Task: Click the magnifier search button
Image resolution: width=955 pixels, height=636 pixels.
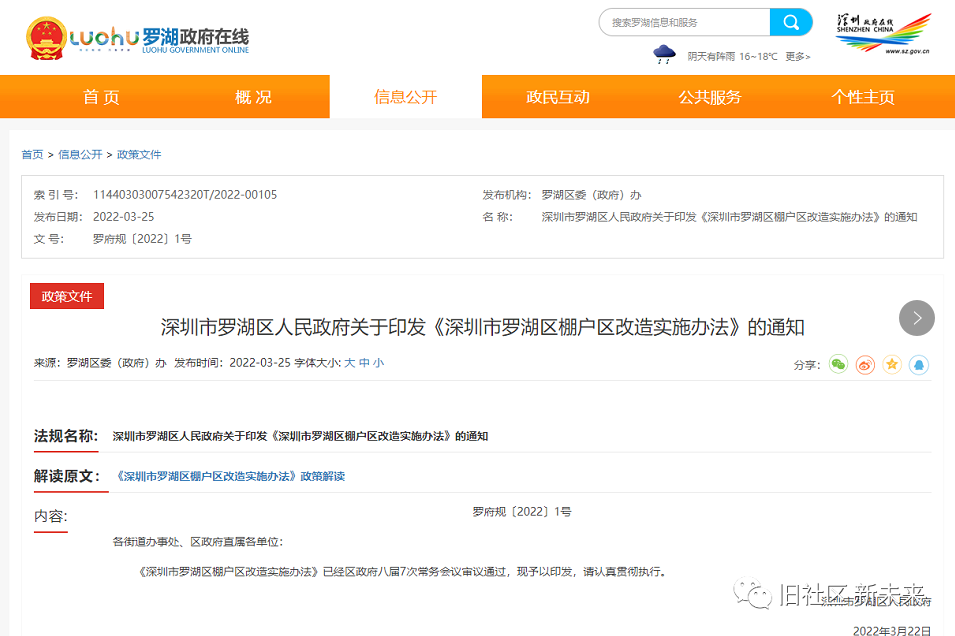Action: [x=791, y=22]
